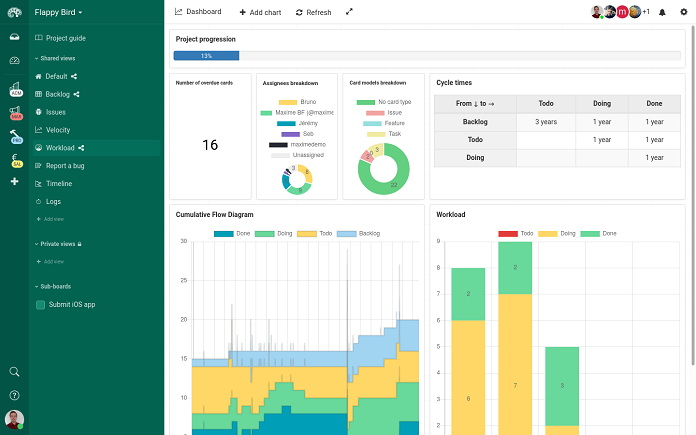Click the Logs clock icon
Screen dimensions: 696x435
[39, 201]
